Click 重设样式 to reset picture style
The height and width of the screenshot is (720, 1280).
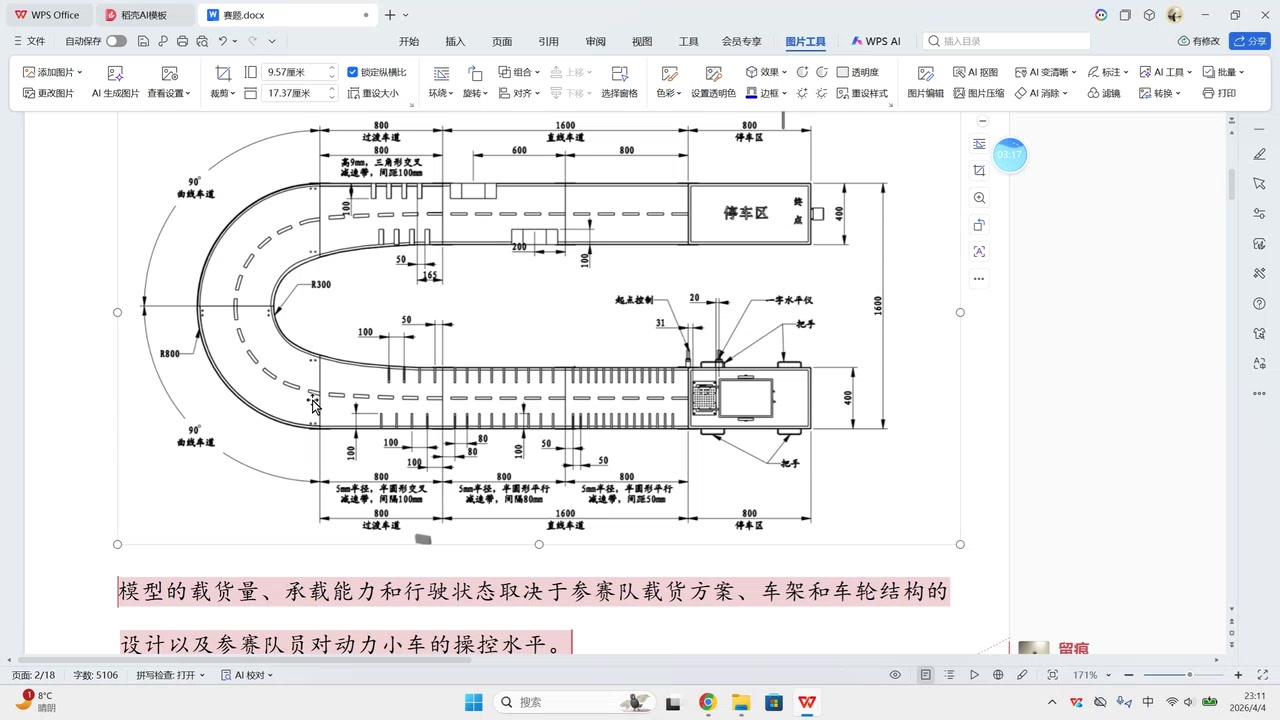pyautogui.click(x=862, y=93)
